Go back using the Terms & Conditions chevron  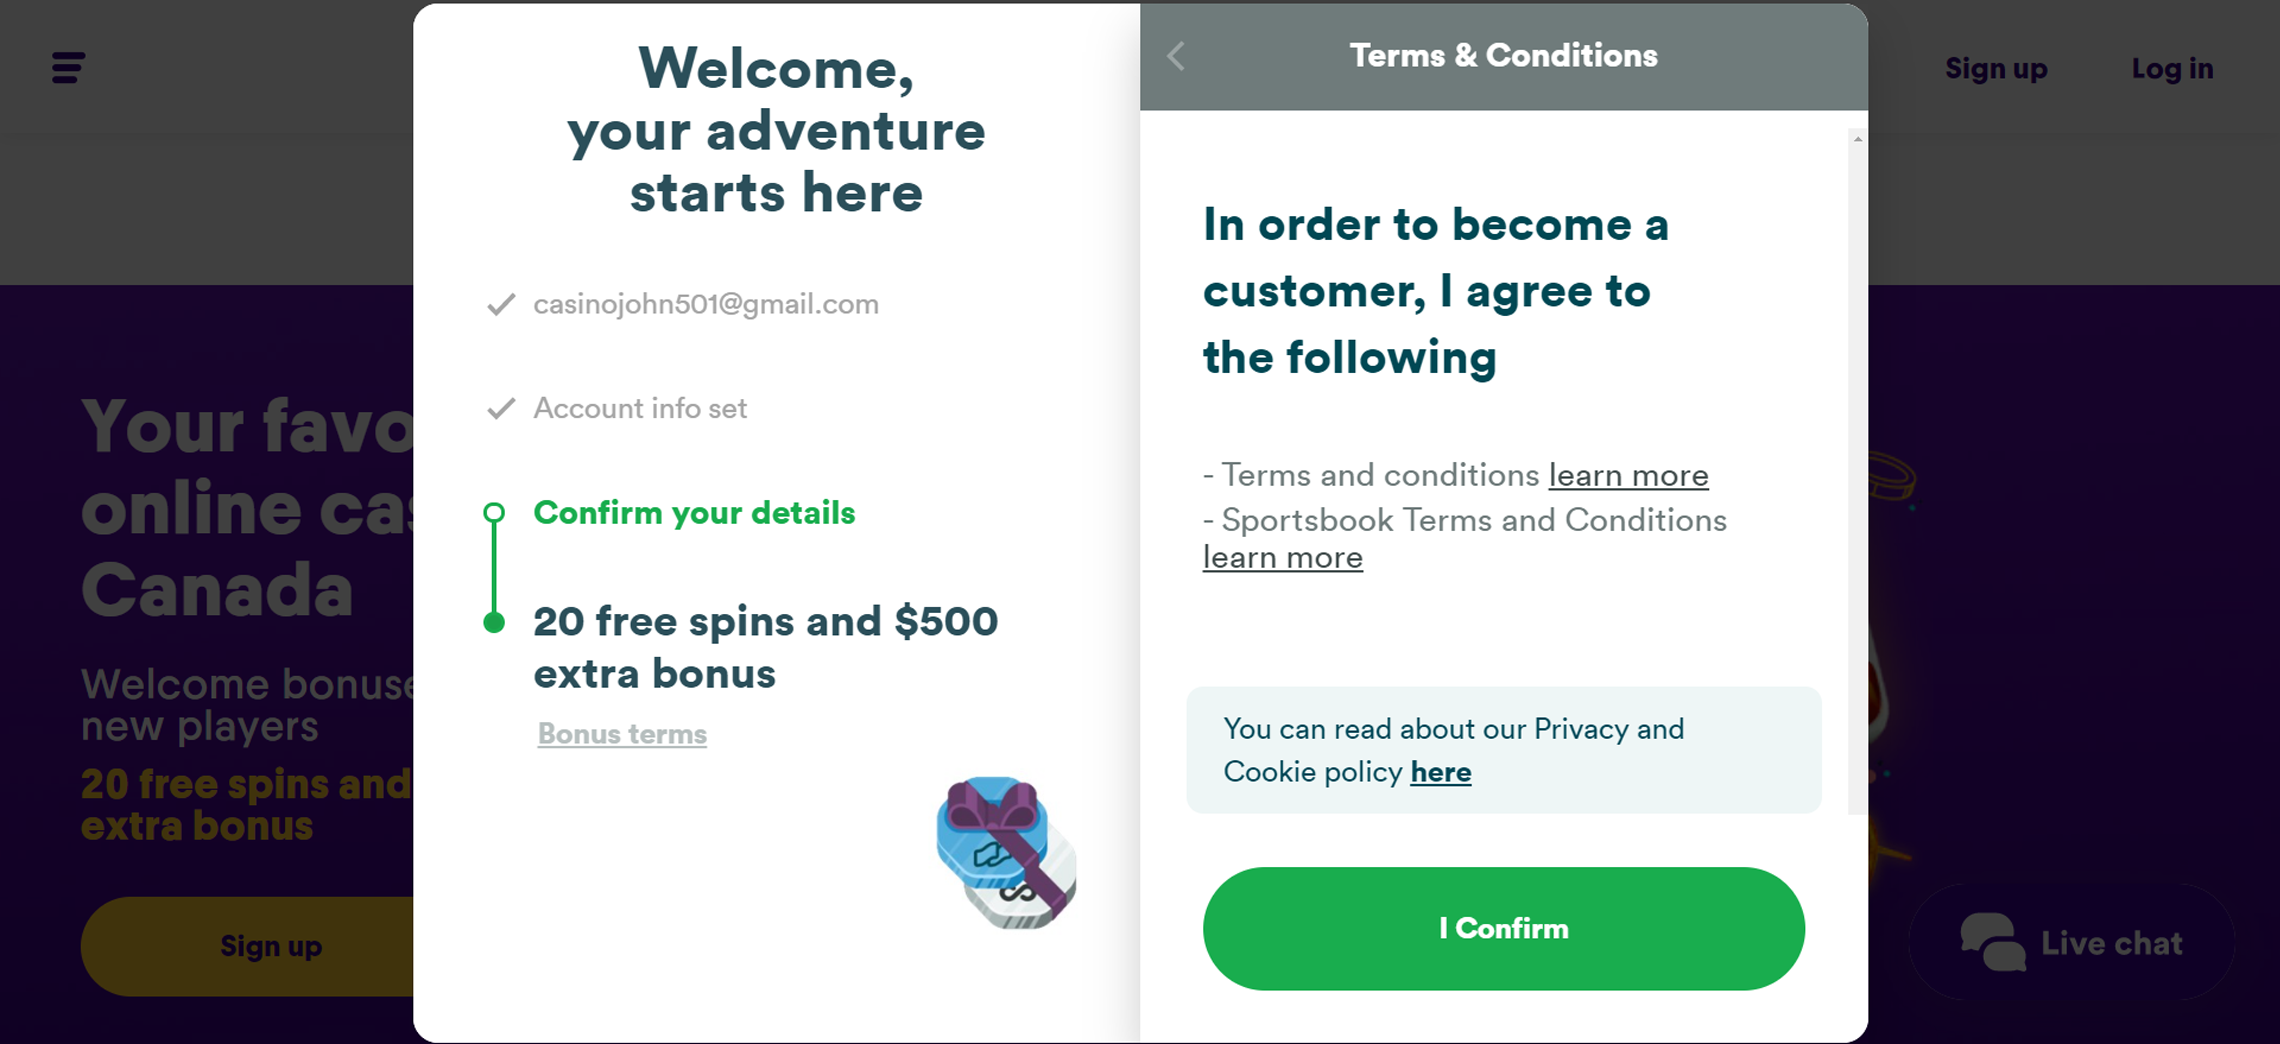click(x=1176, y=56)
